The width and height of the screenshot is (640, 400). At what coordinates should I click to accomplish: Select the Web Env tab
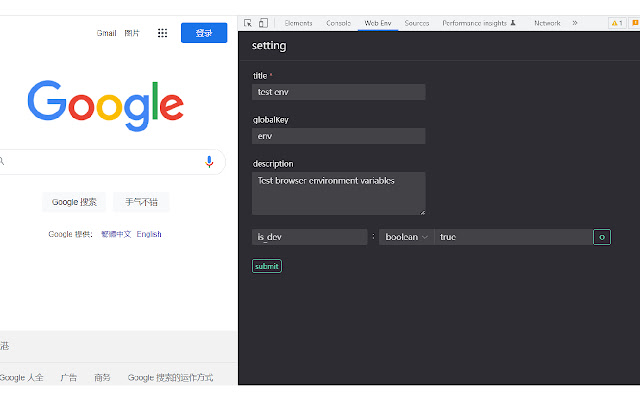(378, 23)
